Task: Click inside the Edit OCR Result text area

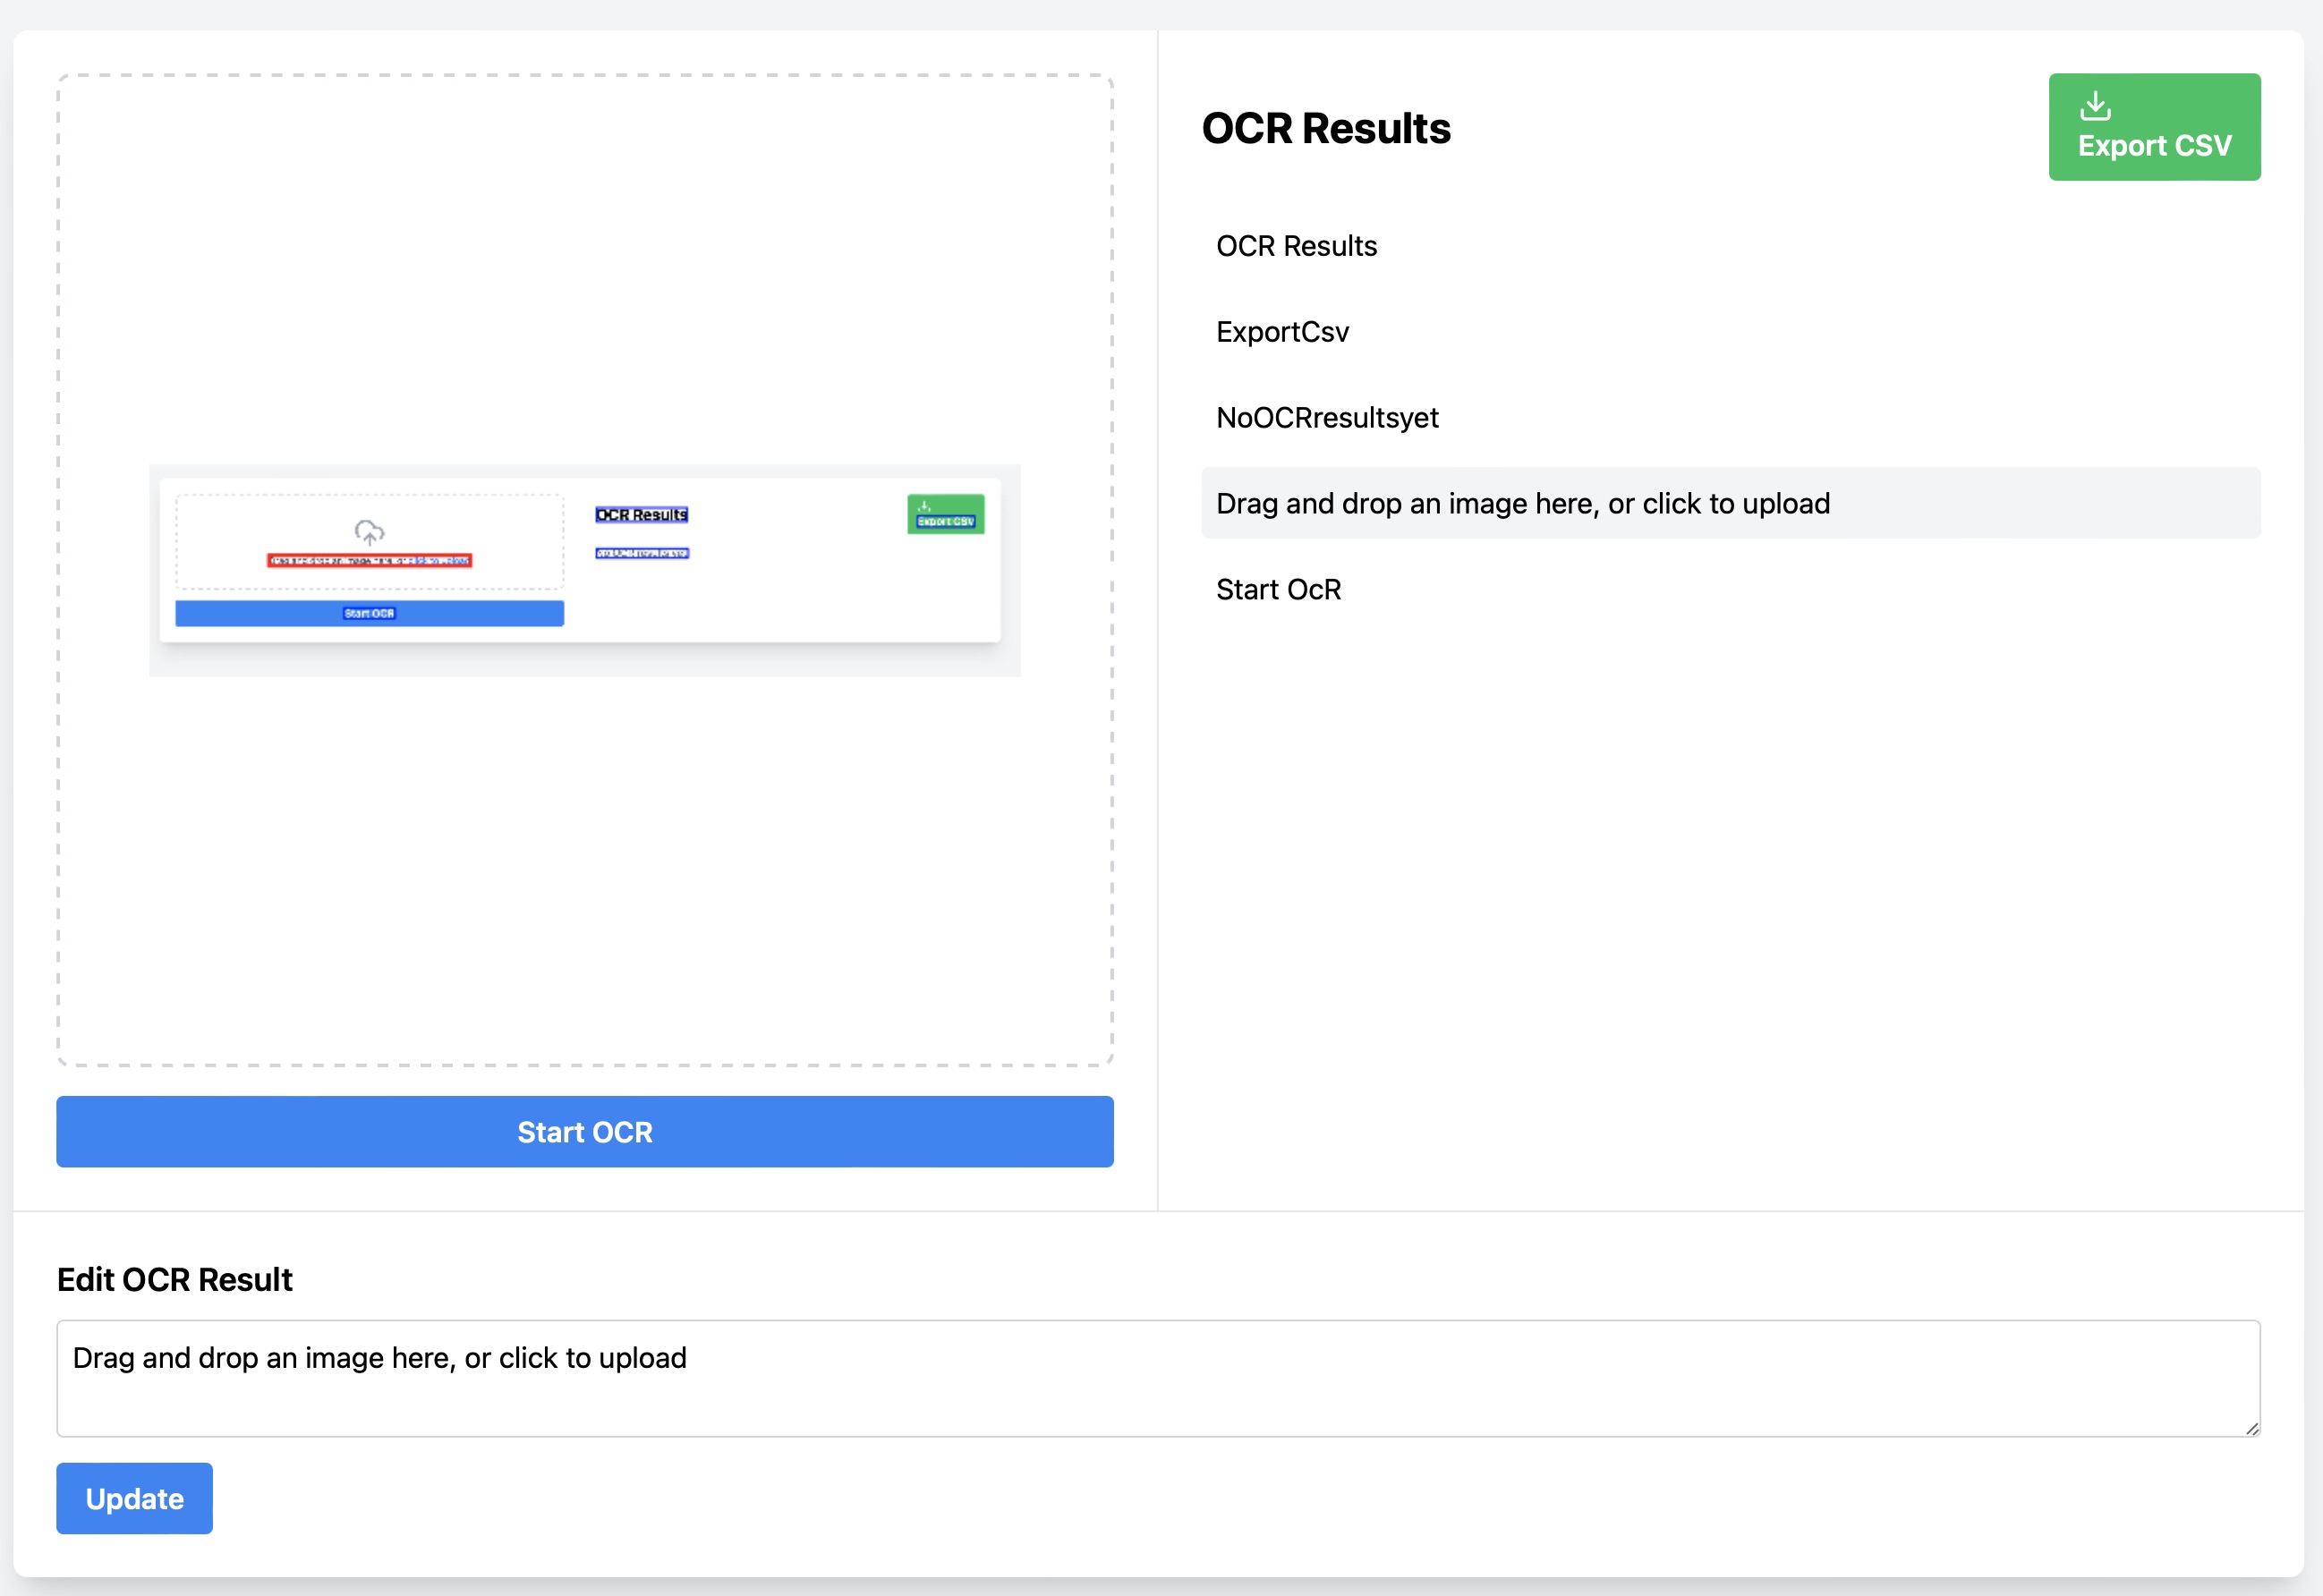Action: pyautogui.click(x=1158, y=1378)
